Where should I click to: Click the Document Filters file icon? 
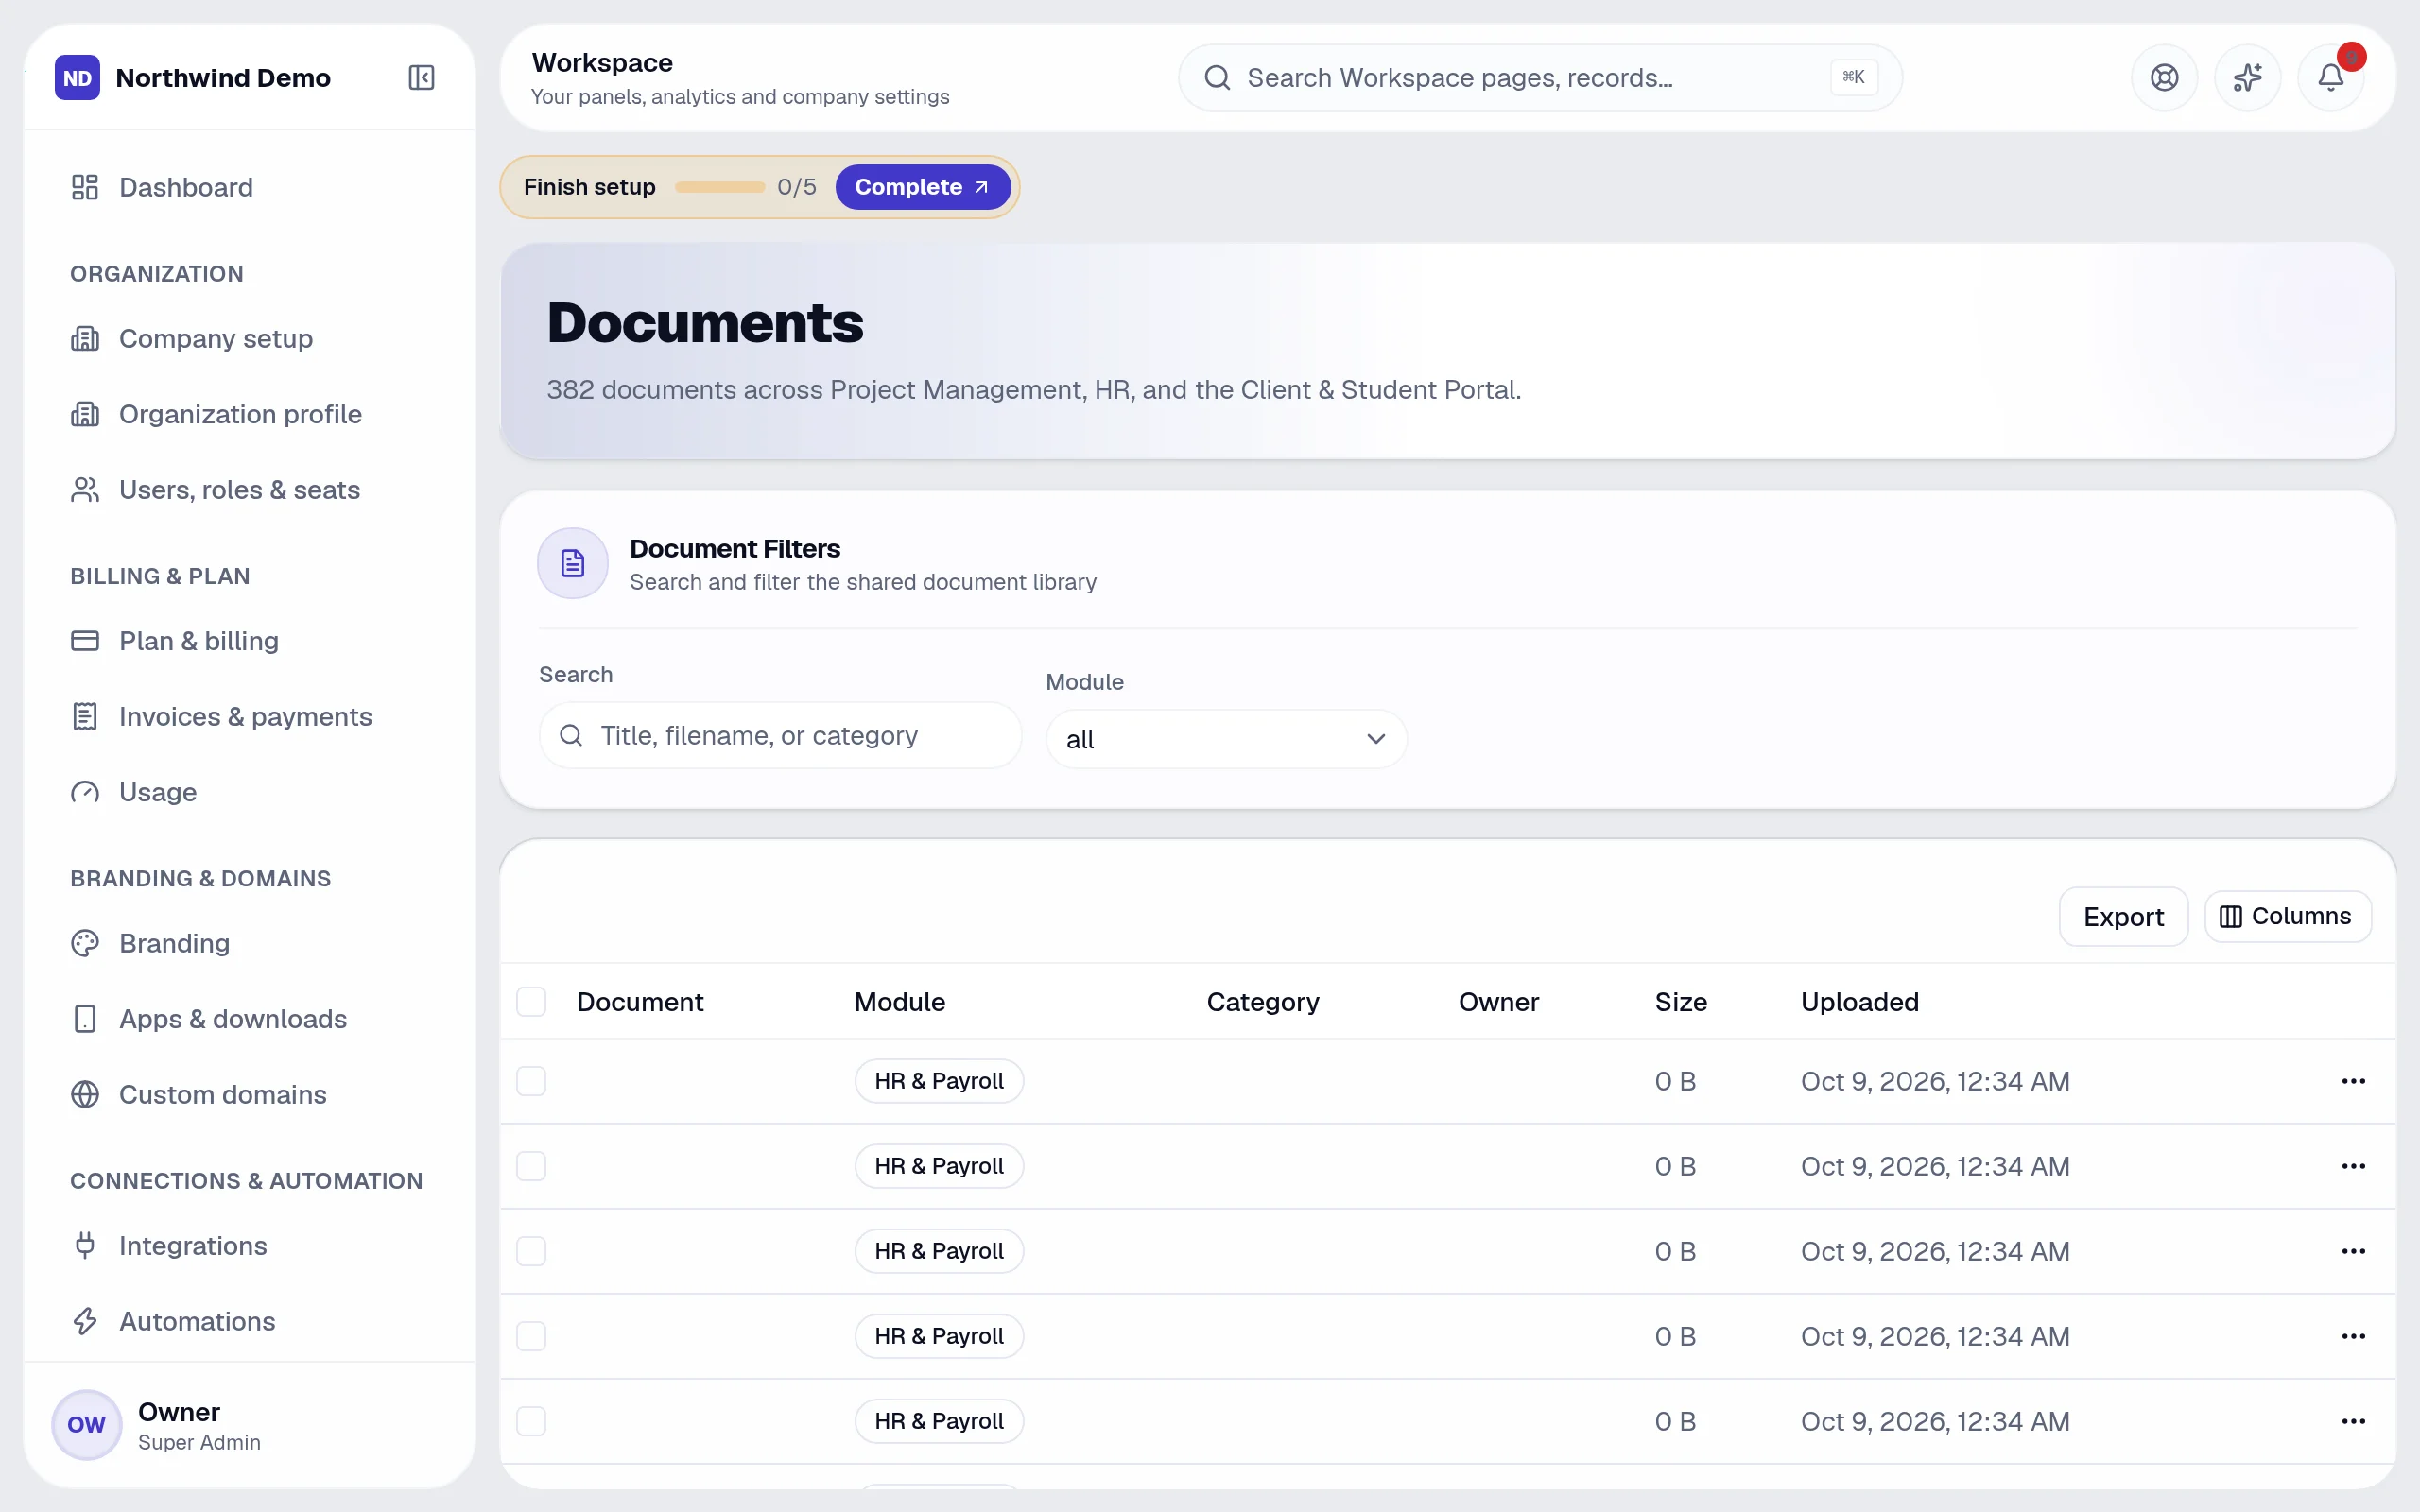pyautogui.click(x=572, y=563)
